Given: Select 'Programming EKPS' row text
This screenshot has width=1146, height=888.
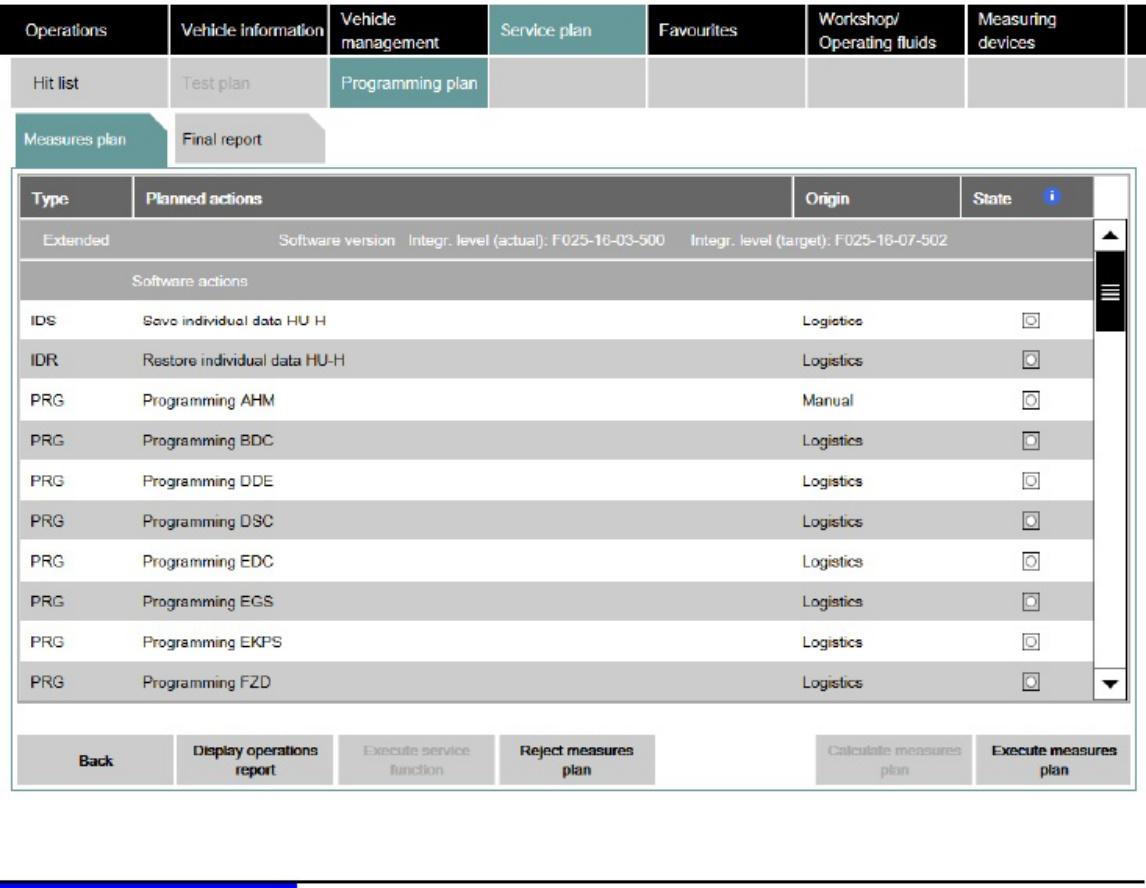Looking at the screenshot, I should [212, 642].
